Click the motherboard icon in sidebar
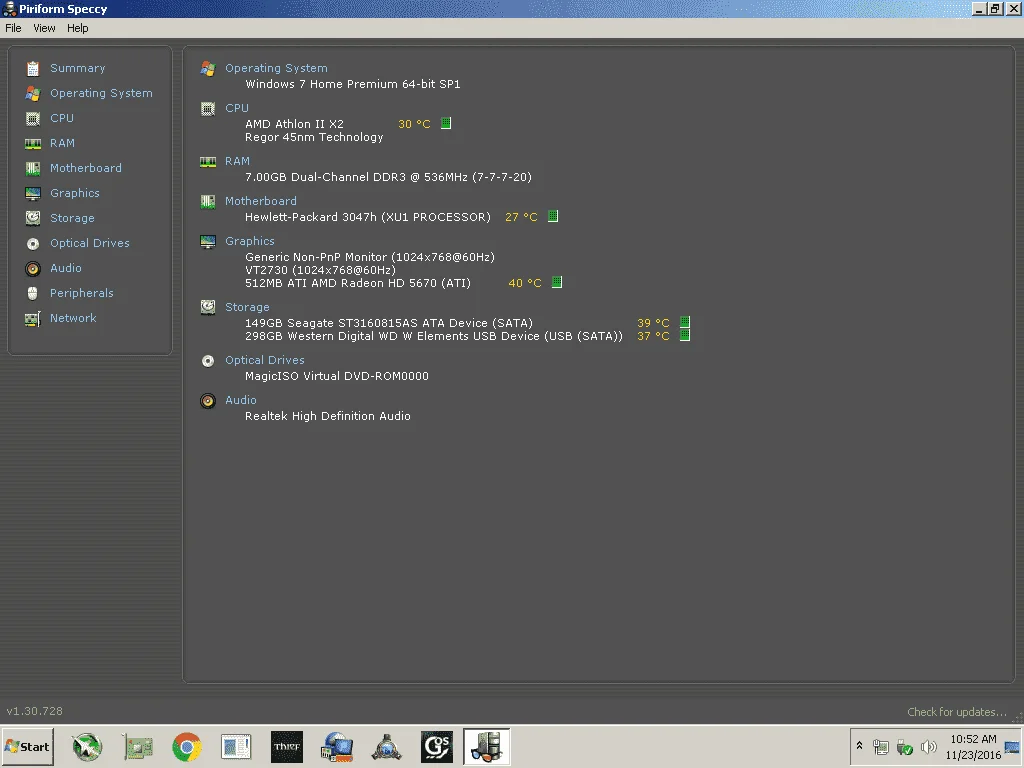 click(33, 168)
